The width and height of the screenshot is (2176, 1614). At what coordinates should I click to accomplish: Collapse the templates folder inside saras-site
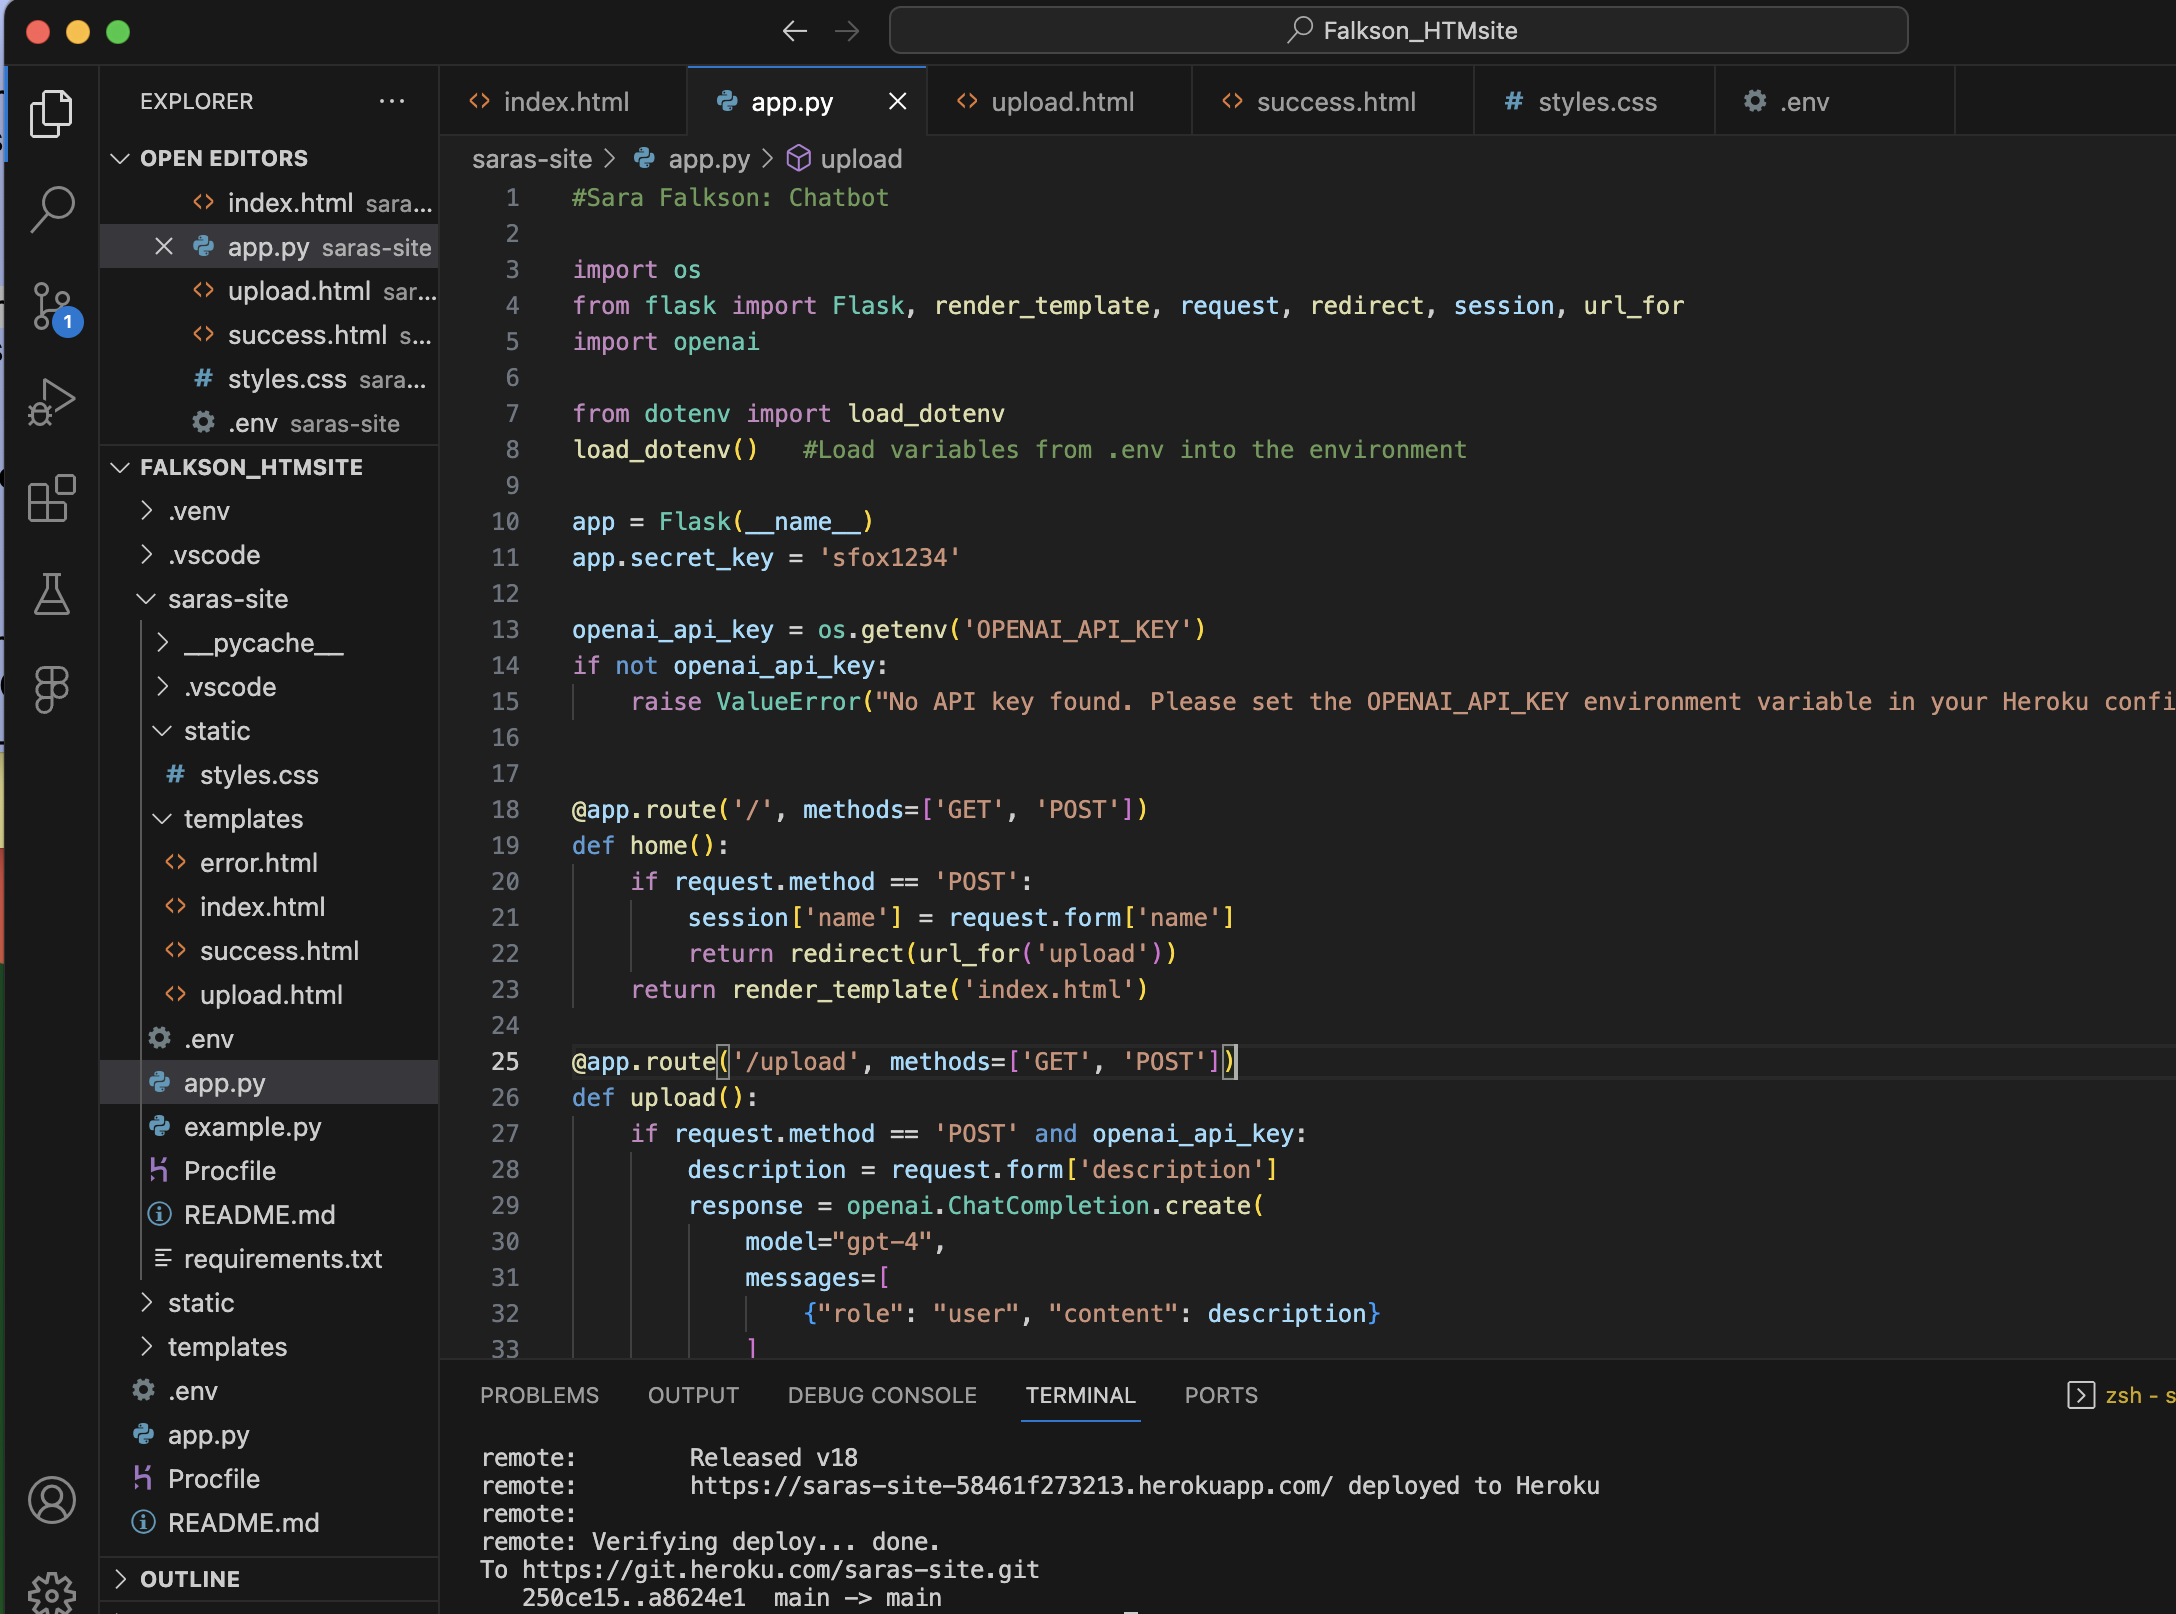(162, 819)
